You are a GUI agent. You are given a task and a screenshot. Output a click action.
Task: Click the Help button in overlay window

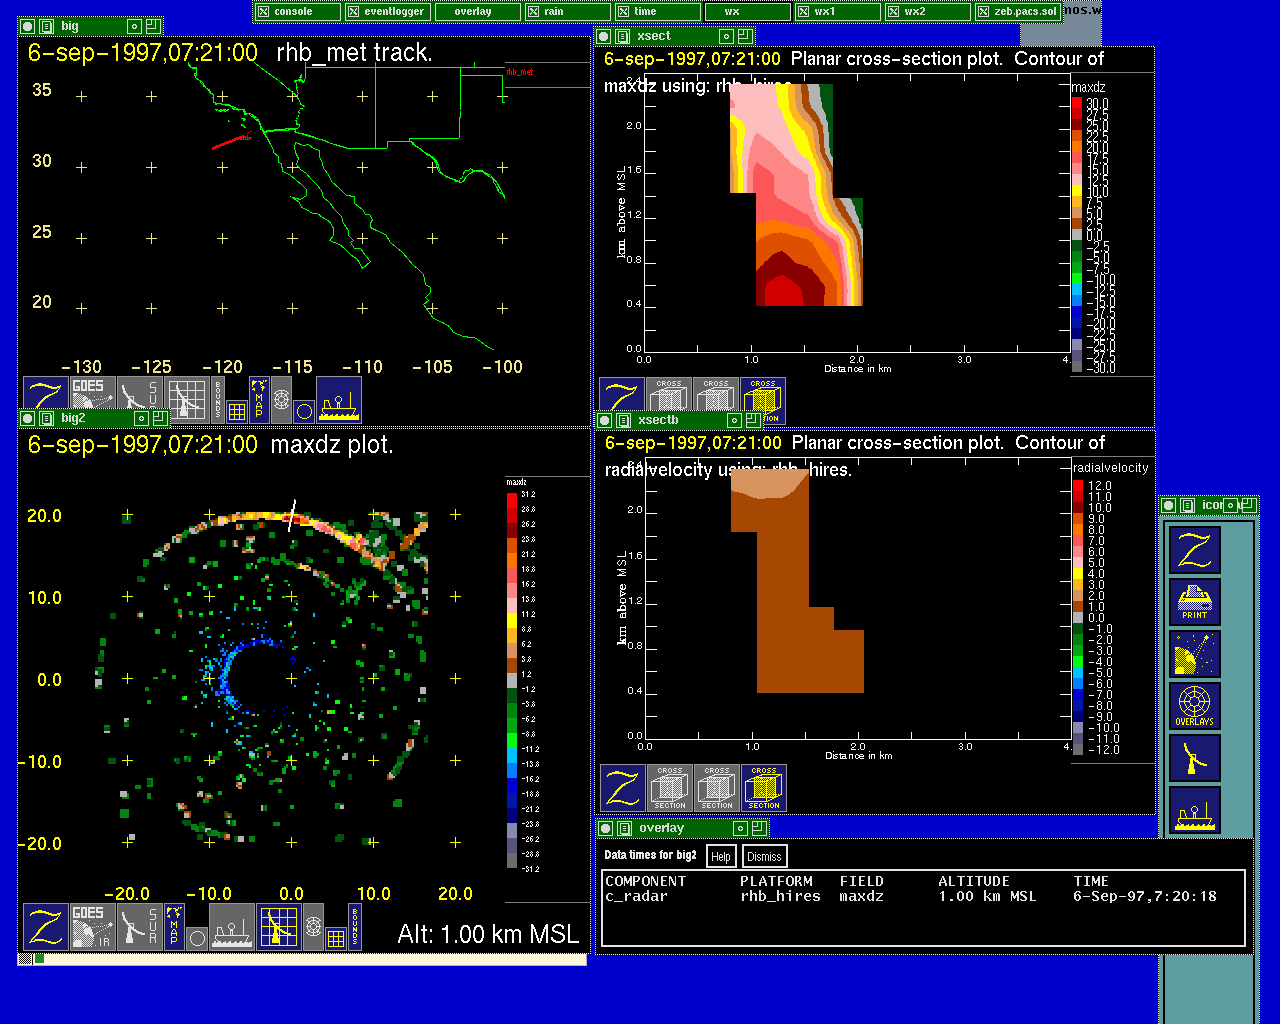(720, 856)
